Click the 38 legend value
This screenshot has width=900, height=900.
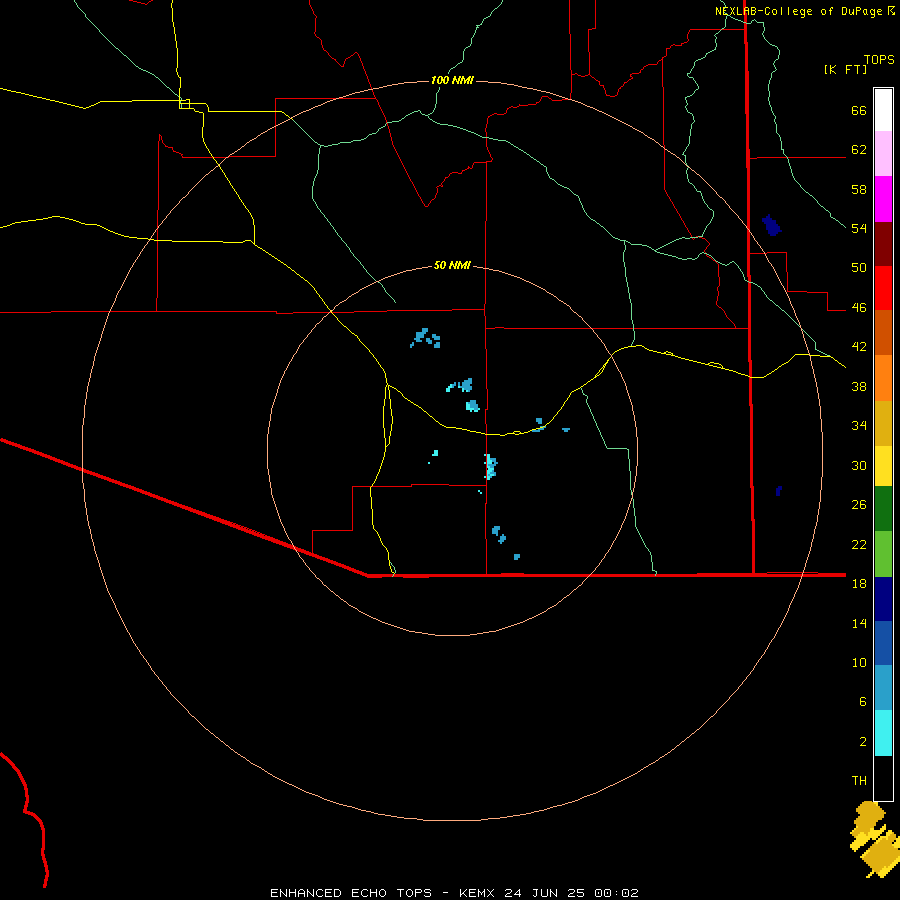859,386
